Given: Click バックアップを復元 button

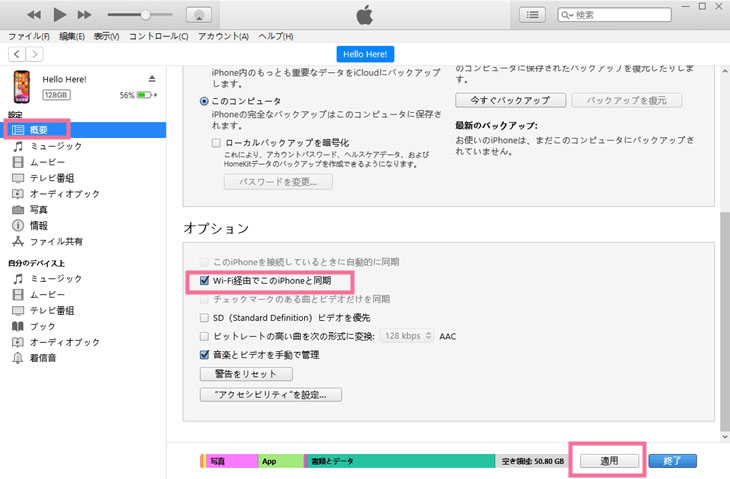Looking at the screenshot, I should coord(627,100).
